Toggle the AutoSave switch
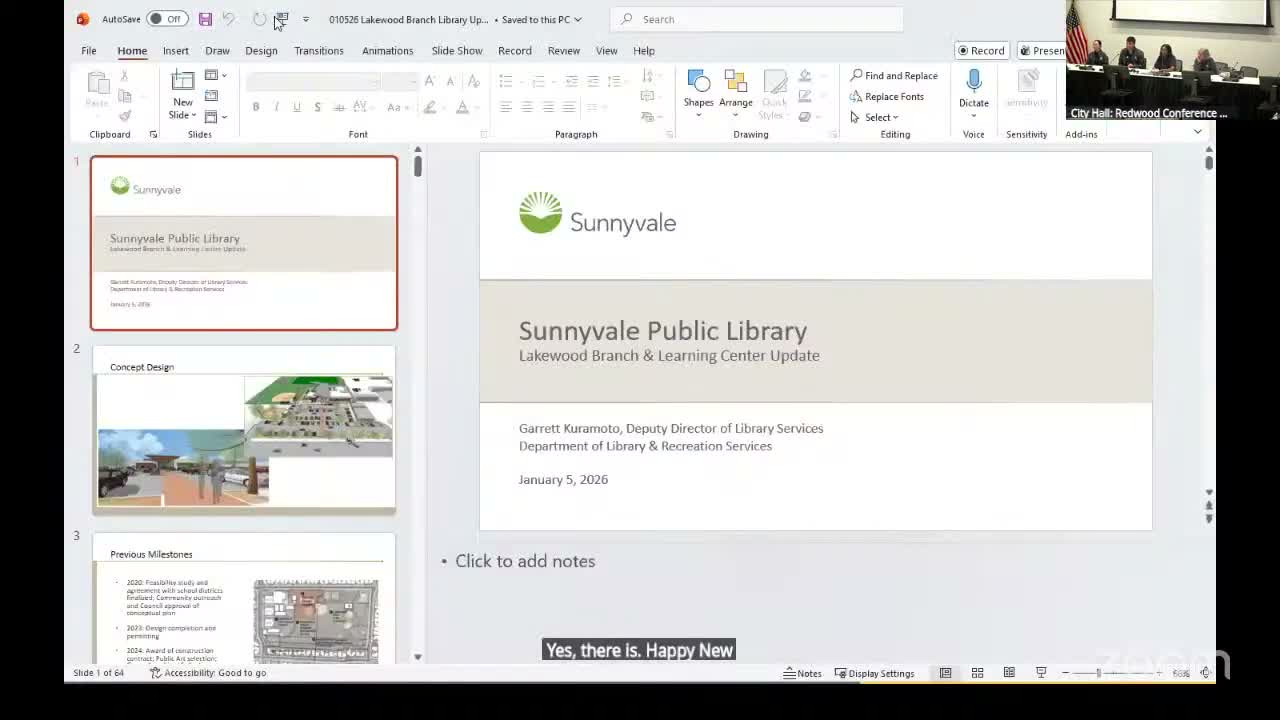Viewport: 1280px width, 720px height. click(x=166, y=19)
